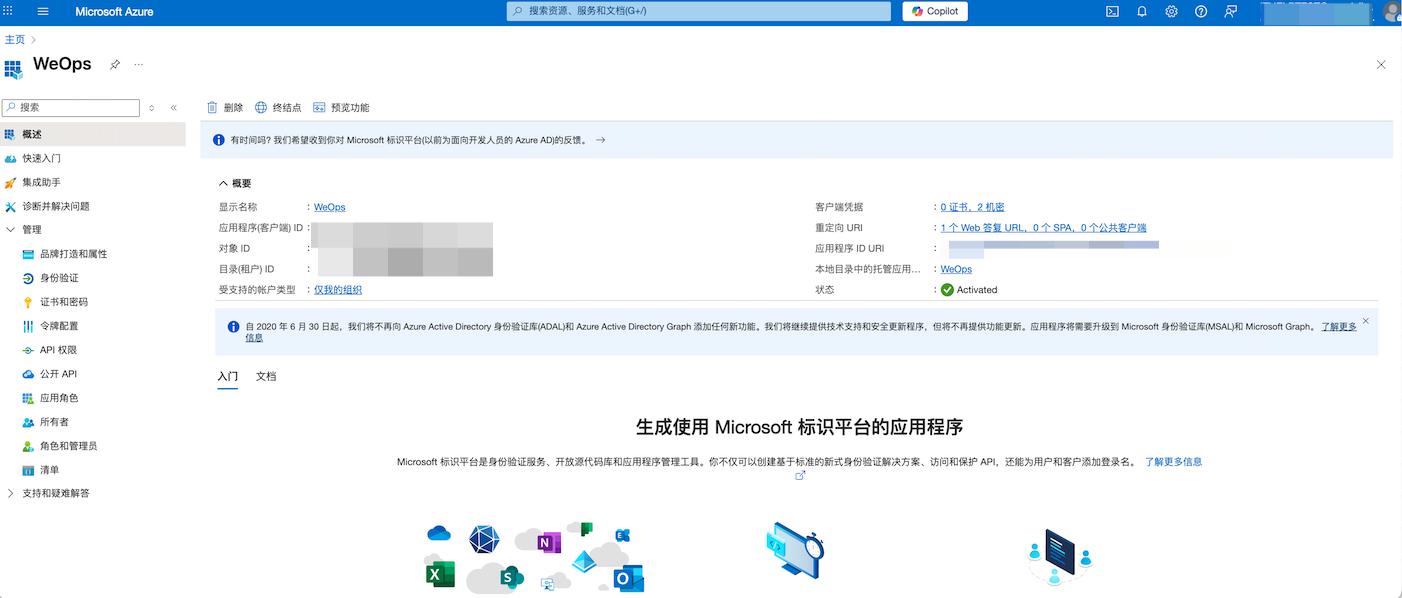The width and height of the screenshot is (1402, 598).
Task: Open the WeOps display name link
Action: 330,207
